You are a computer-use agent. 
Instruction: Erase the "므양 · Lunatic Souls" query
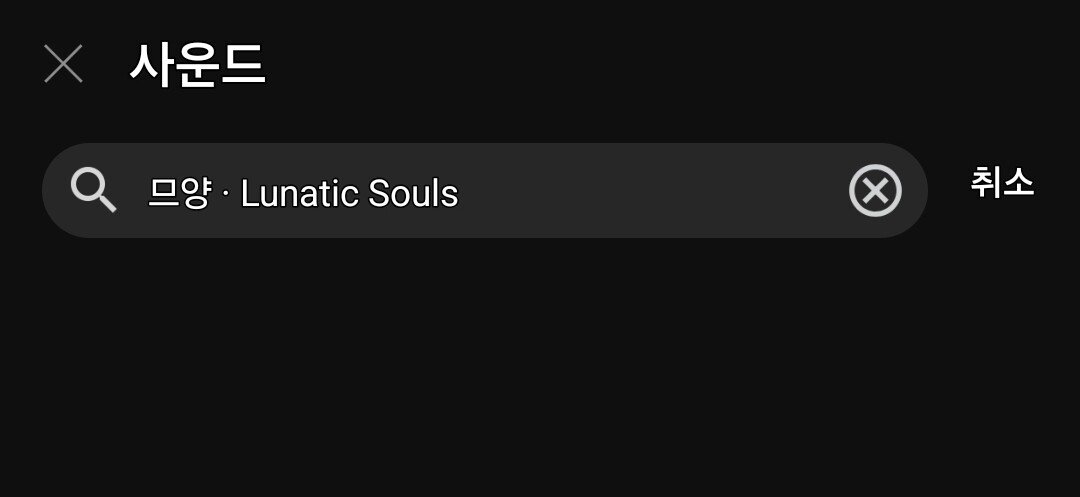[875, 191]
